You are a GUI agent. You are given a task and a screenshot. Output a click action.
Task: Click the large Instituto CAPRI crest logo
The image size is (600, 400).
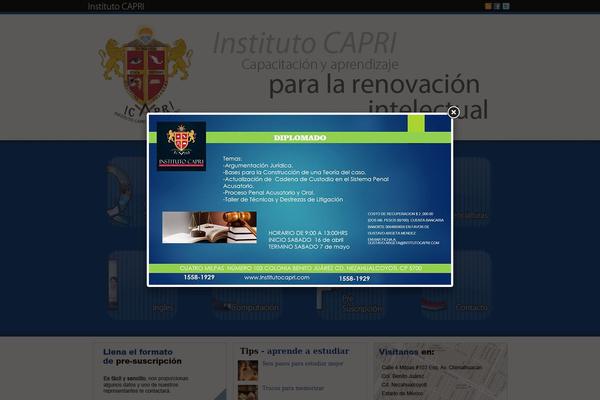tap(145, 73)
